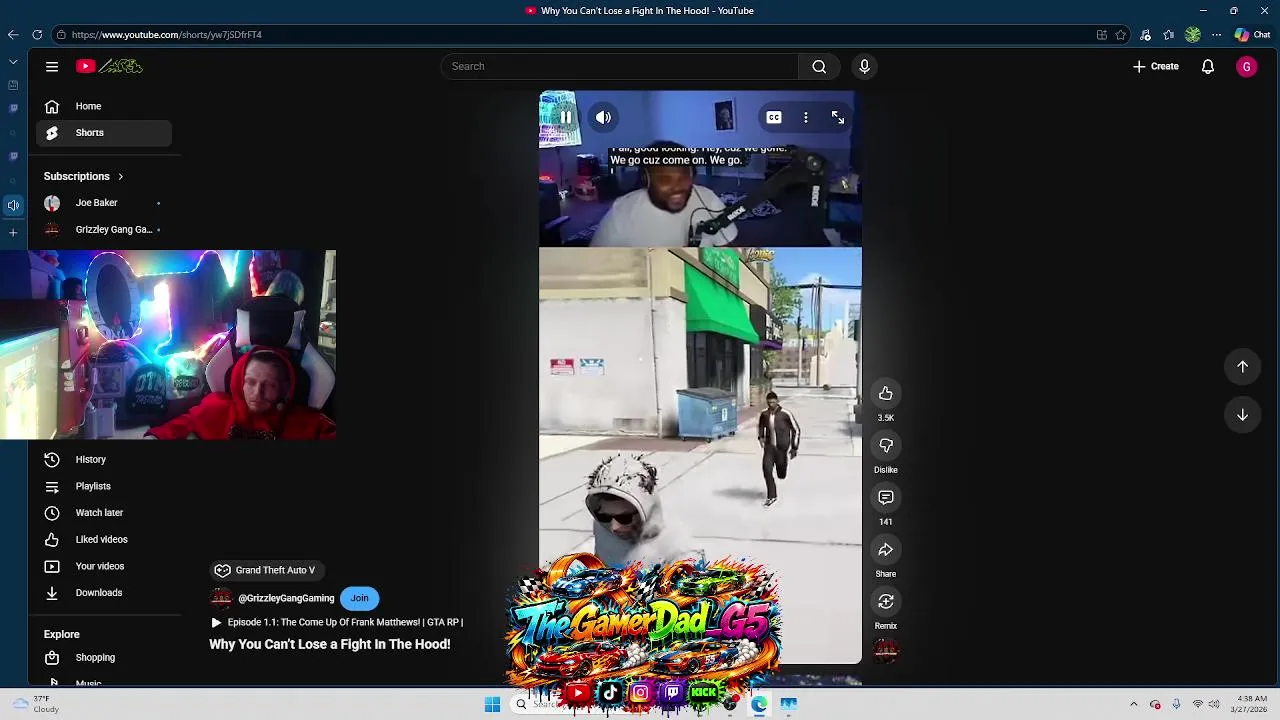This screenshot has width=1280, height=720.
Task: Remix this Short
Action: coord(886,602)
